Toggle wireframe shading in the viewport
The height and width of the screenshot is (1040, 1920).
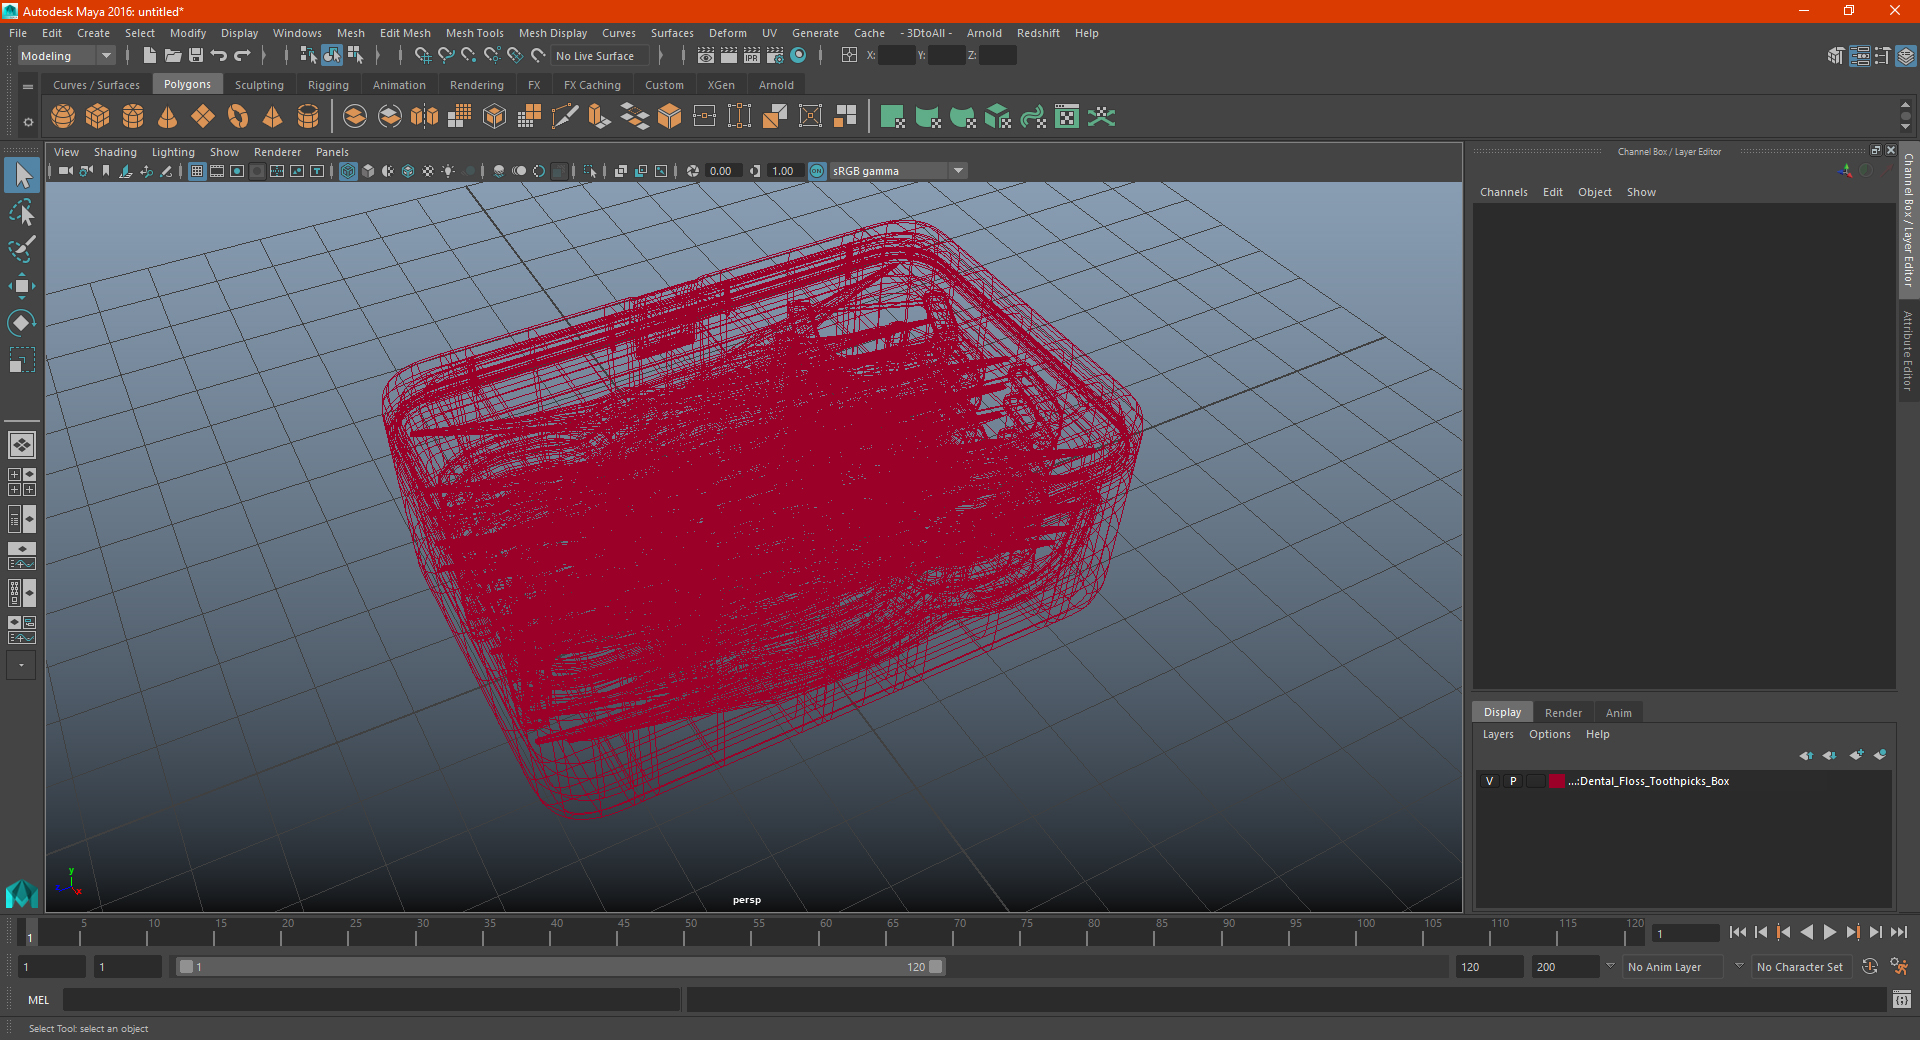pyautogui.click(x=348, y=171)
